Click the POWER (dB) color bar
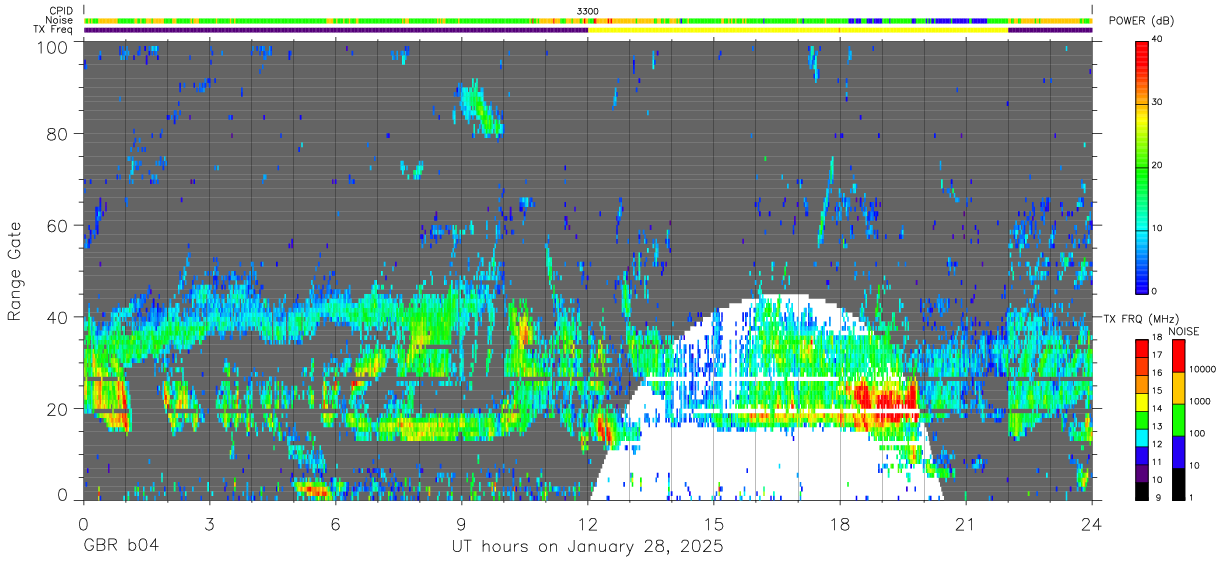This screenshot has width=1228, height=567. pos(1143,166)
